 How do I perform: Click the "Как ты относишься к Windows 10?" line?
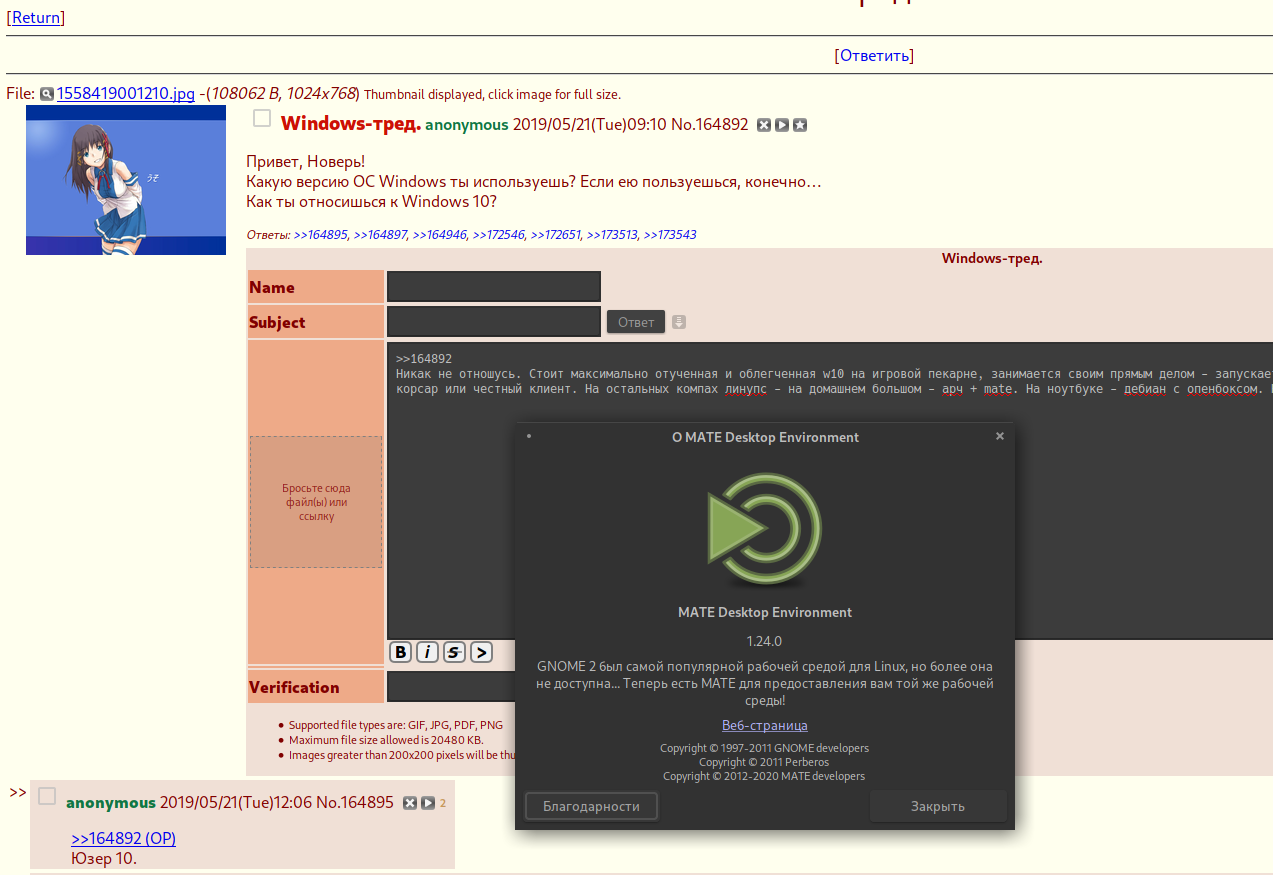click(371, 201)
